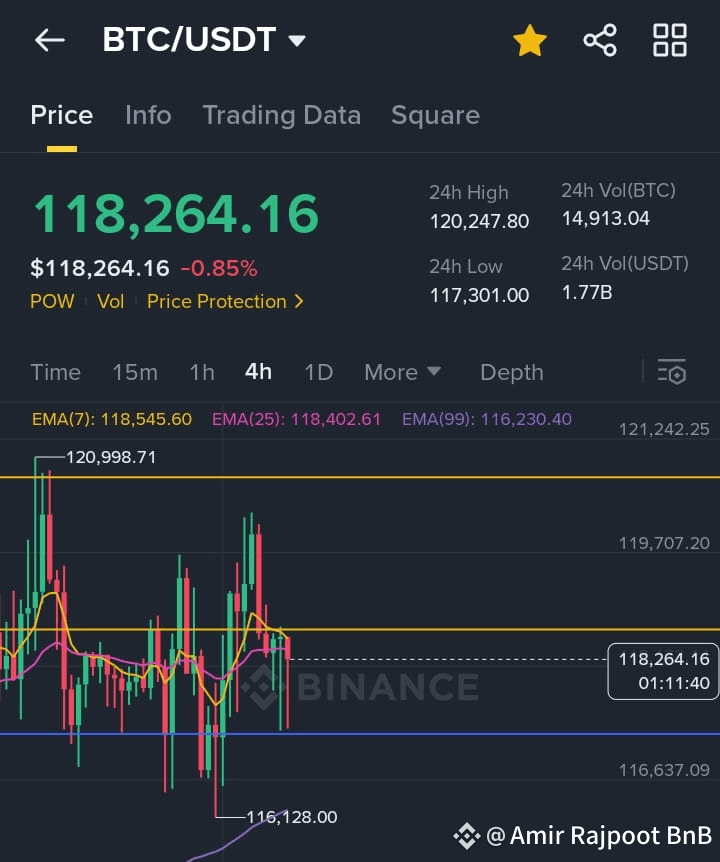
Task: Switch to the Price tab
Action: tap(62, 115)
